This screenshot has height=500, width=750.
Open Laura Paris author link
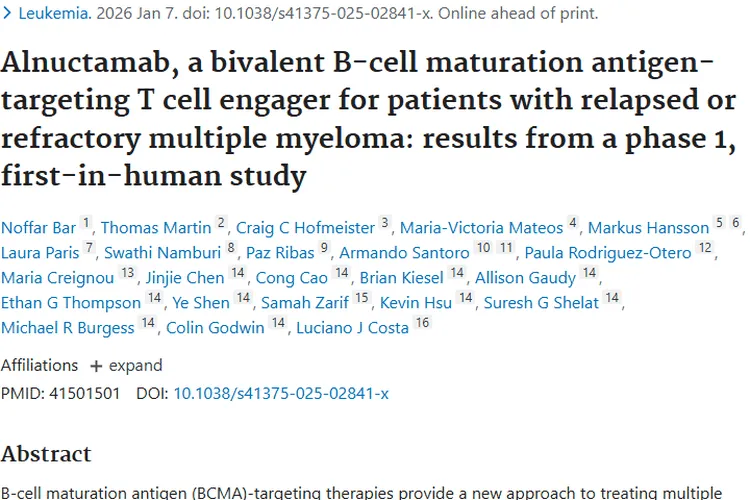[x=39, y=252]
